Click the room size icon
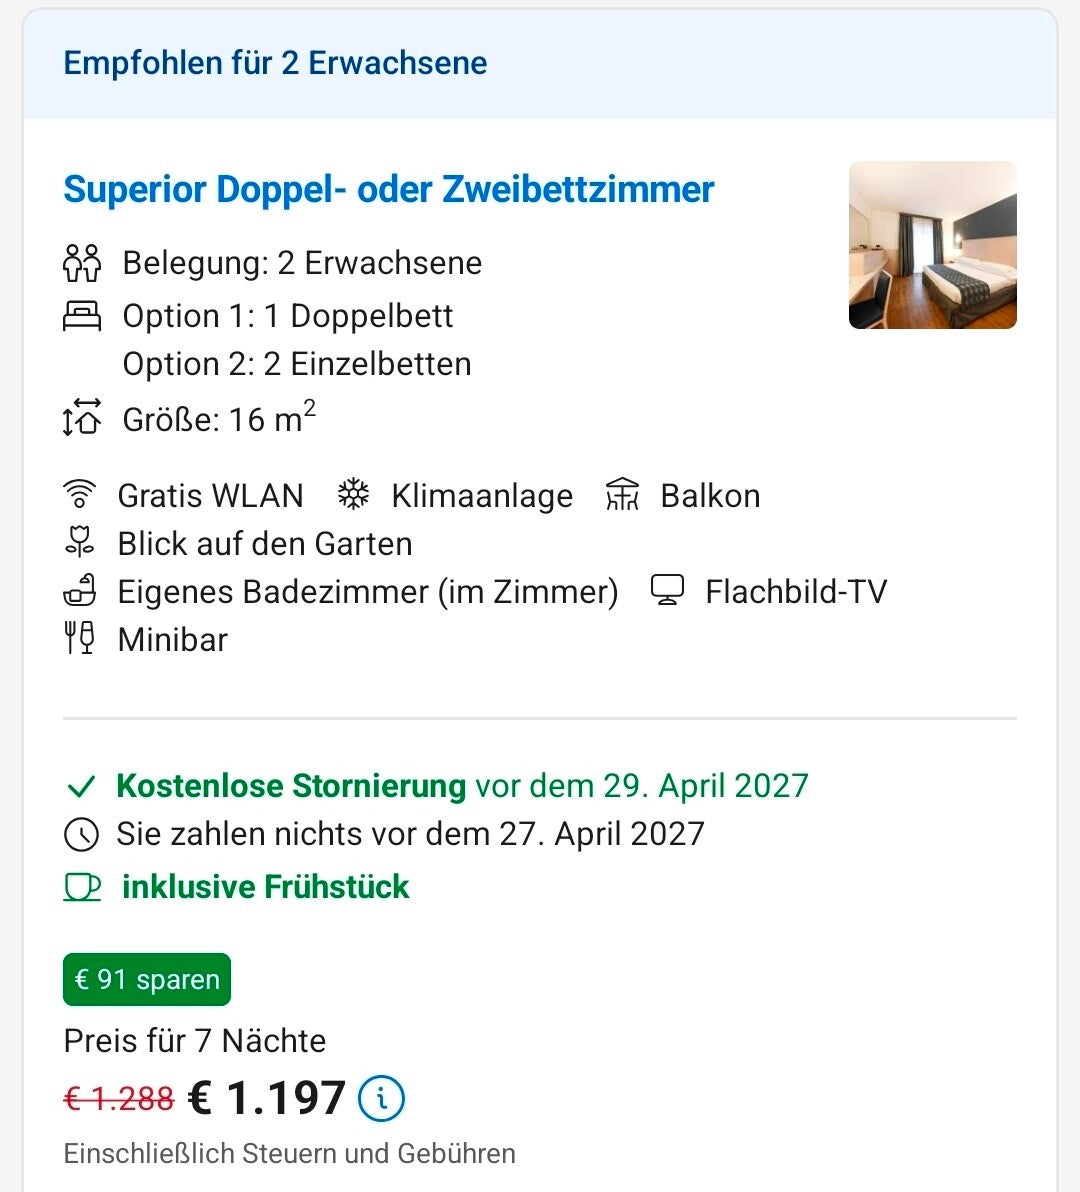The width and height of the screenshot is (1080, 1192). coord(81,417)
